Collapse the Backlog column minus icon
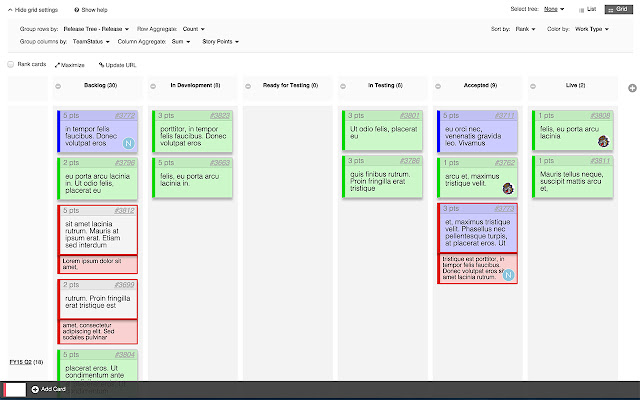 point(58,86)
